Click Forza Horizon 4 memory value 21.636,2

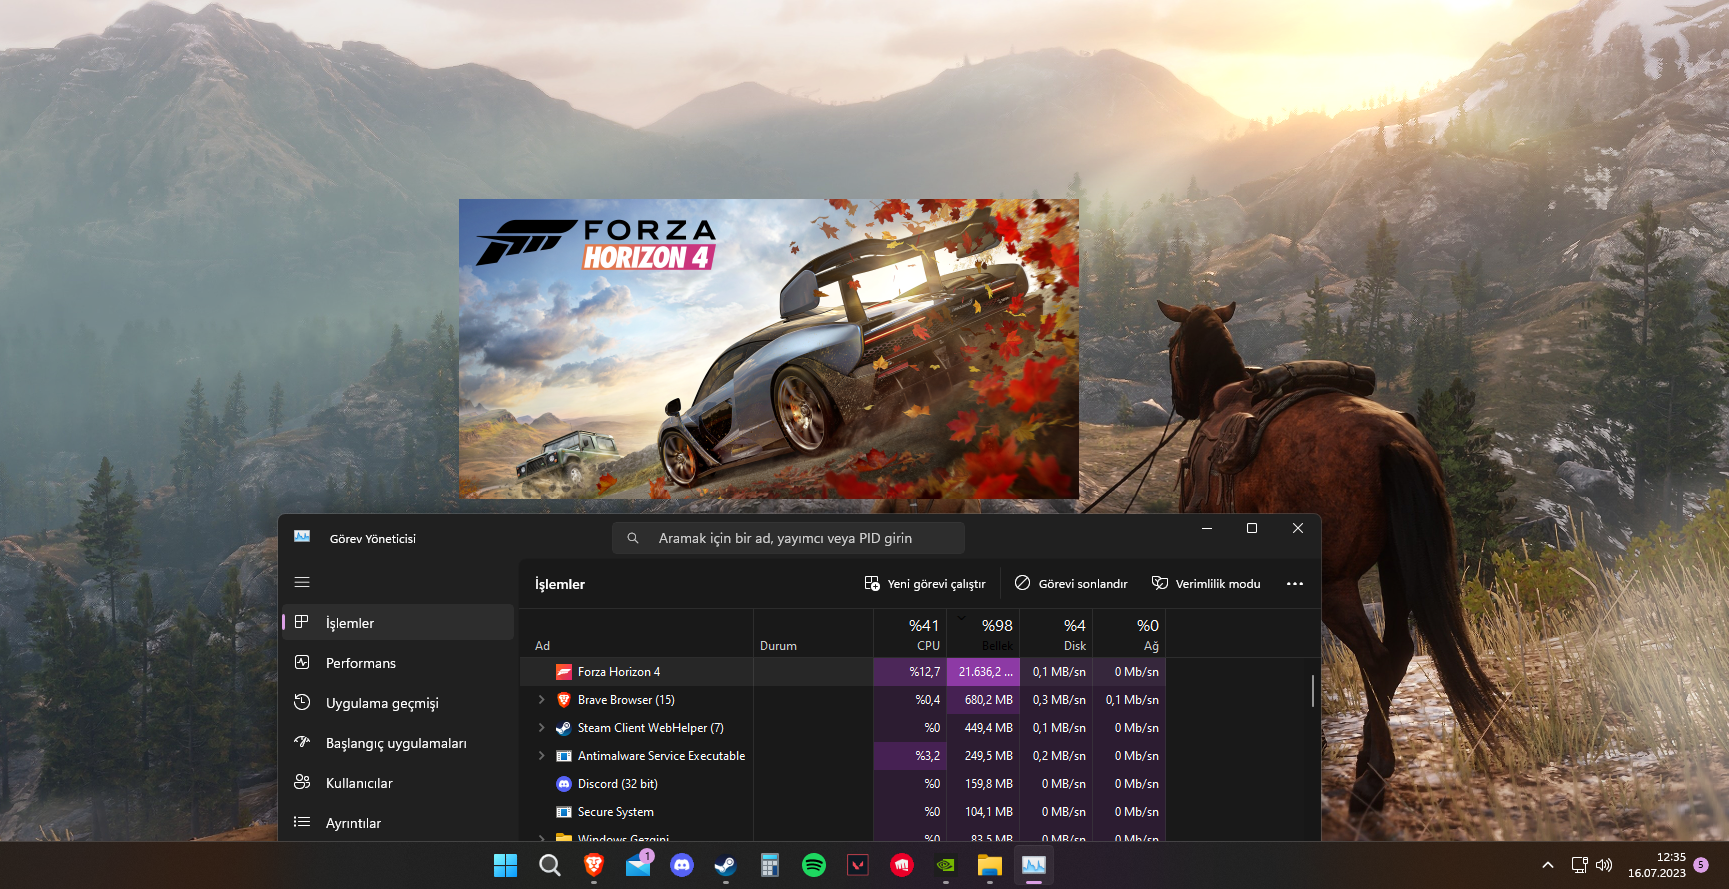[x=983, y=672]
